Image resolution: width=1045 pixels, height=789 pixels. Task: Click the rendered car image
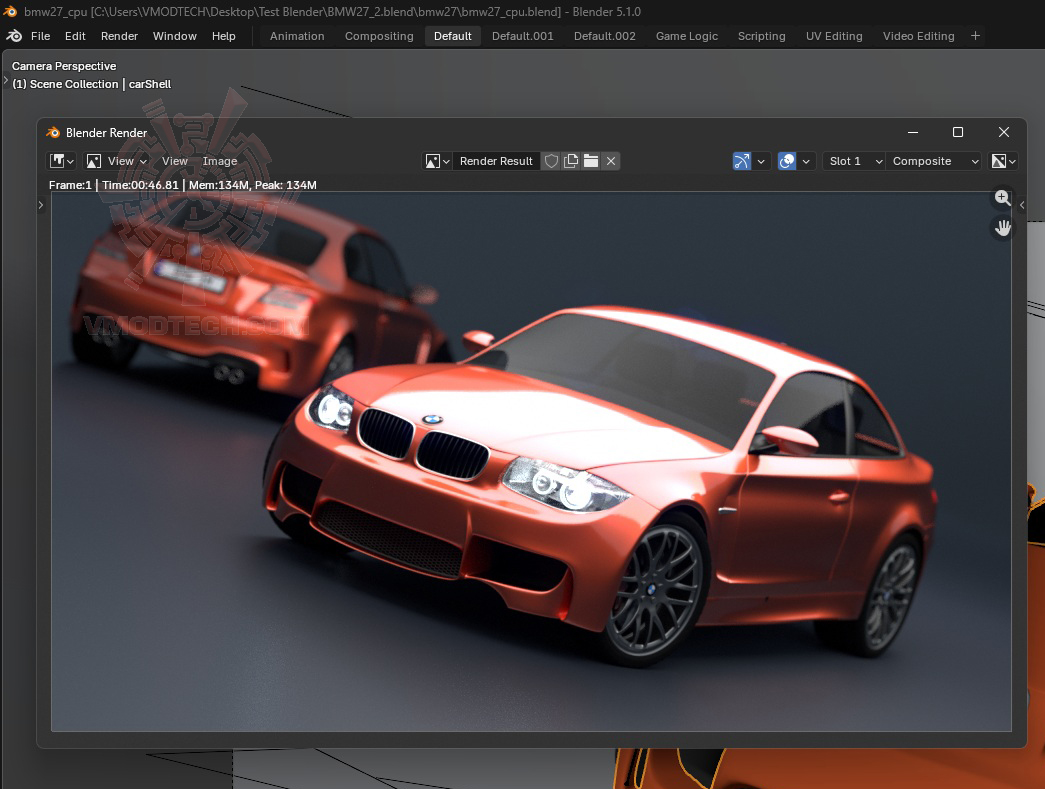(531, 461)
